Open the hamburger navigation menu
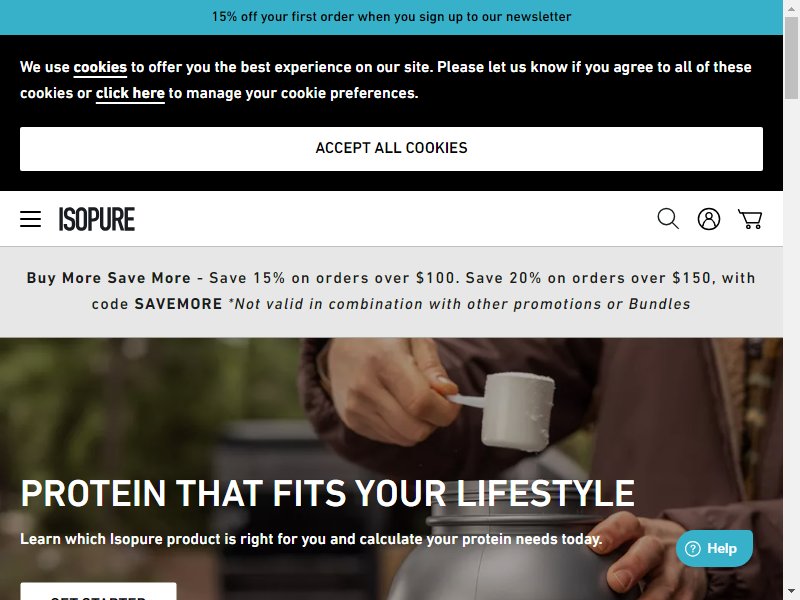Image resolution: width=800 pixels, height=600 pixels. (31, 219)
